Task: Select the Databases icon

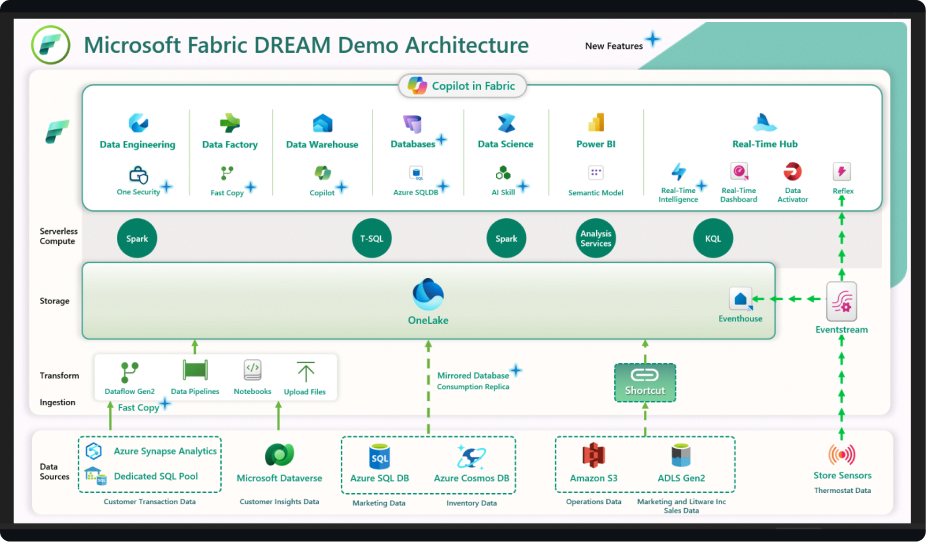Action: (412, 123)
